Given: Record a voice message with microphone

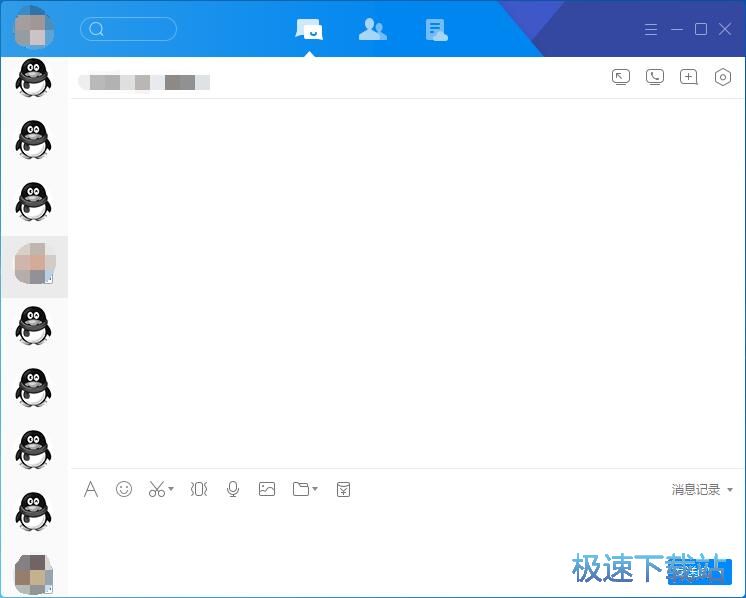Looking at the screenshot, I should 233,489.
